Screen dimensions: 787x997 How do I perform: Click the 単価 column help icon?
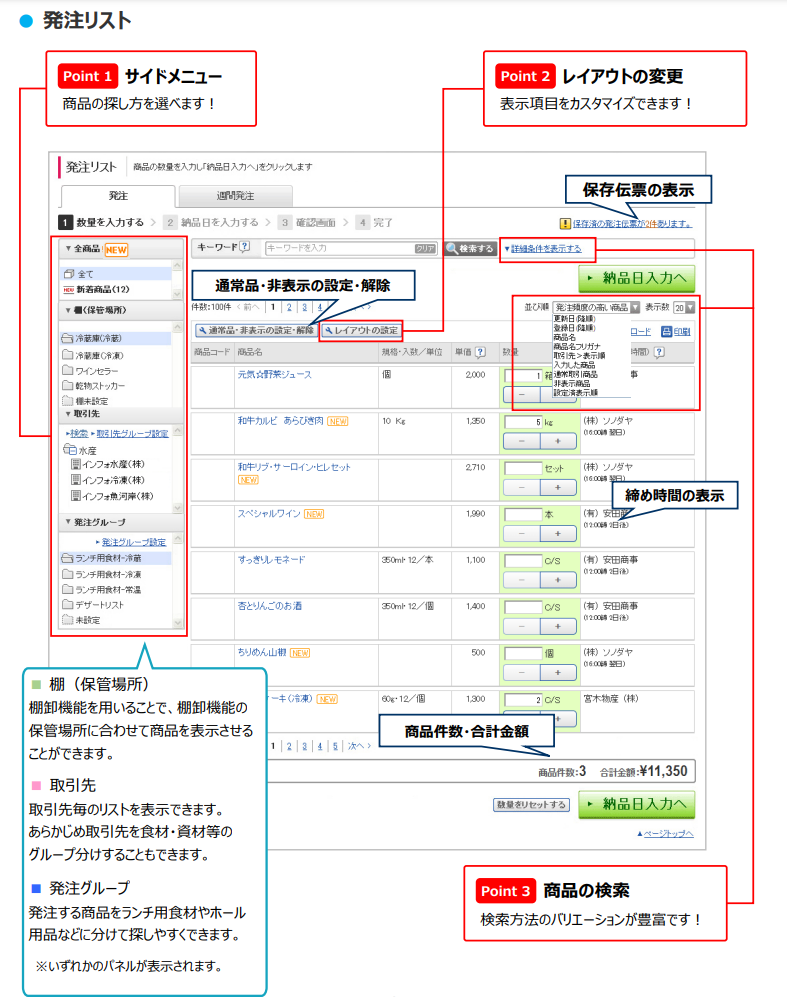tap(480, 352)
